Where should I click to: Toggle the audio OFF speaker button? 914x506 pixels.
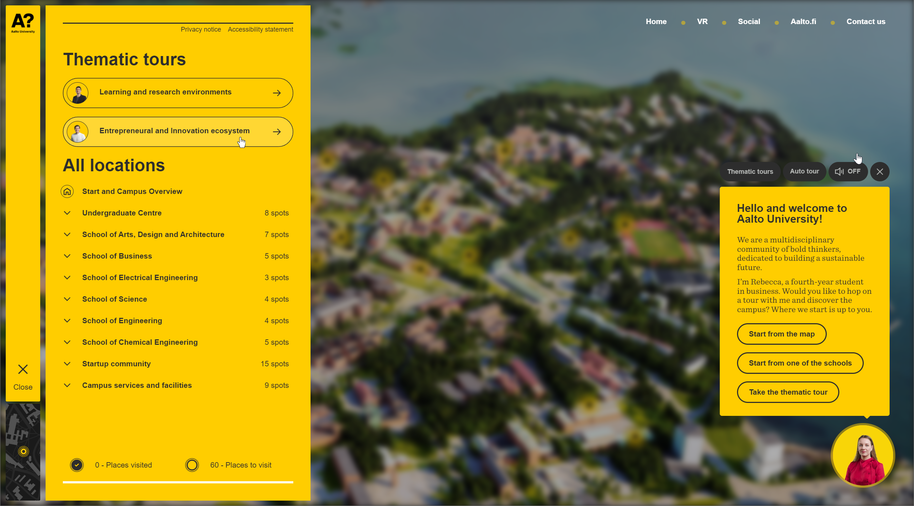pyautogui.click(x=847, y=172)
